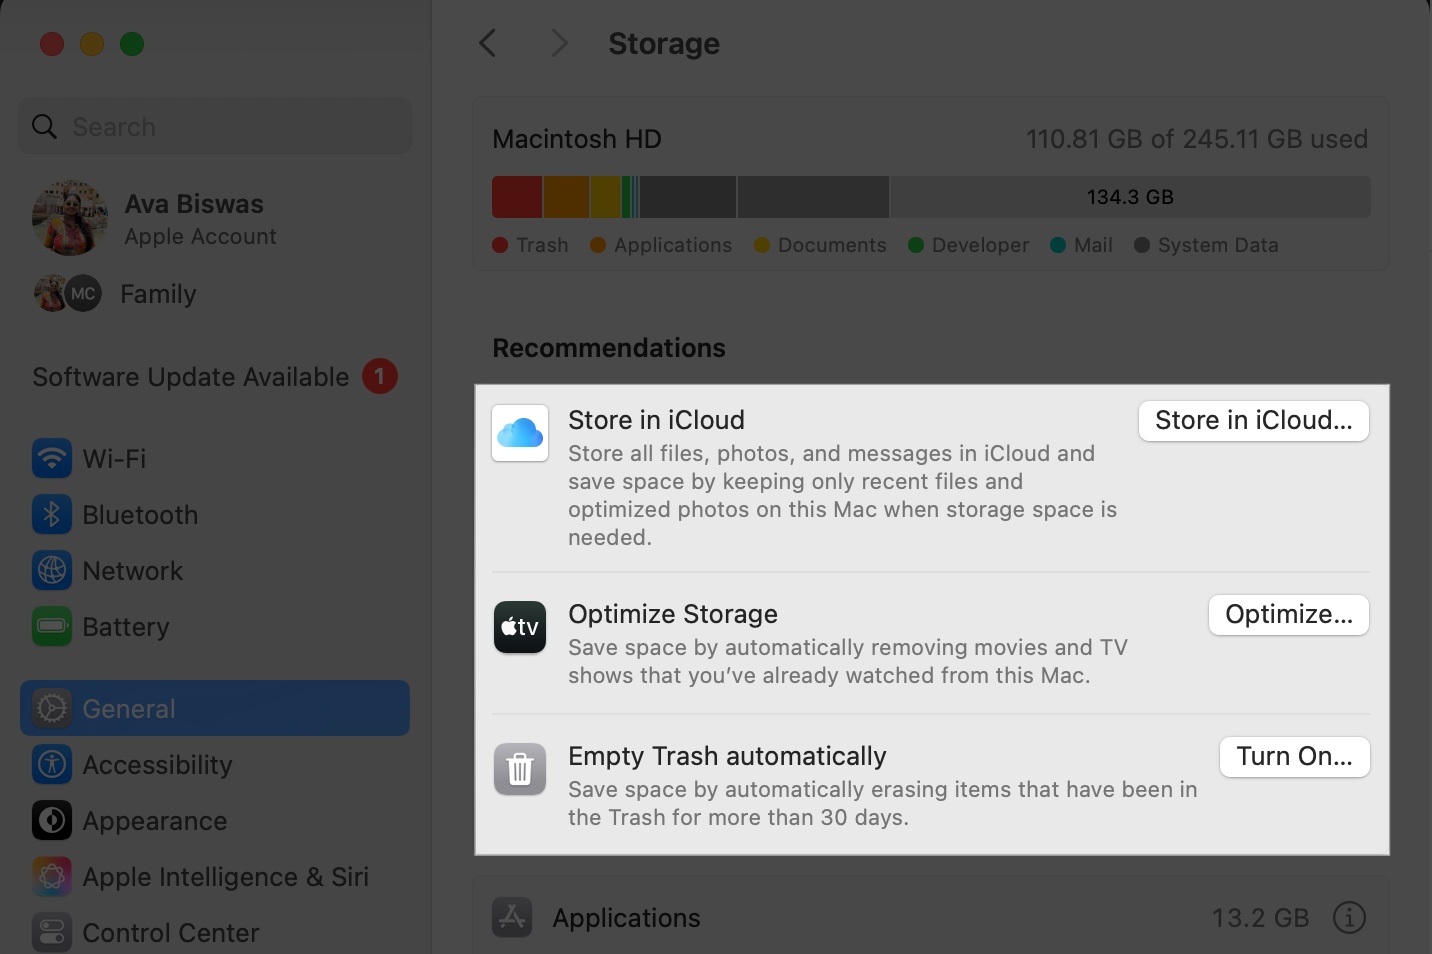Click the info button next to Applications
Screen dimensions: 1432x954
1350,917
